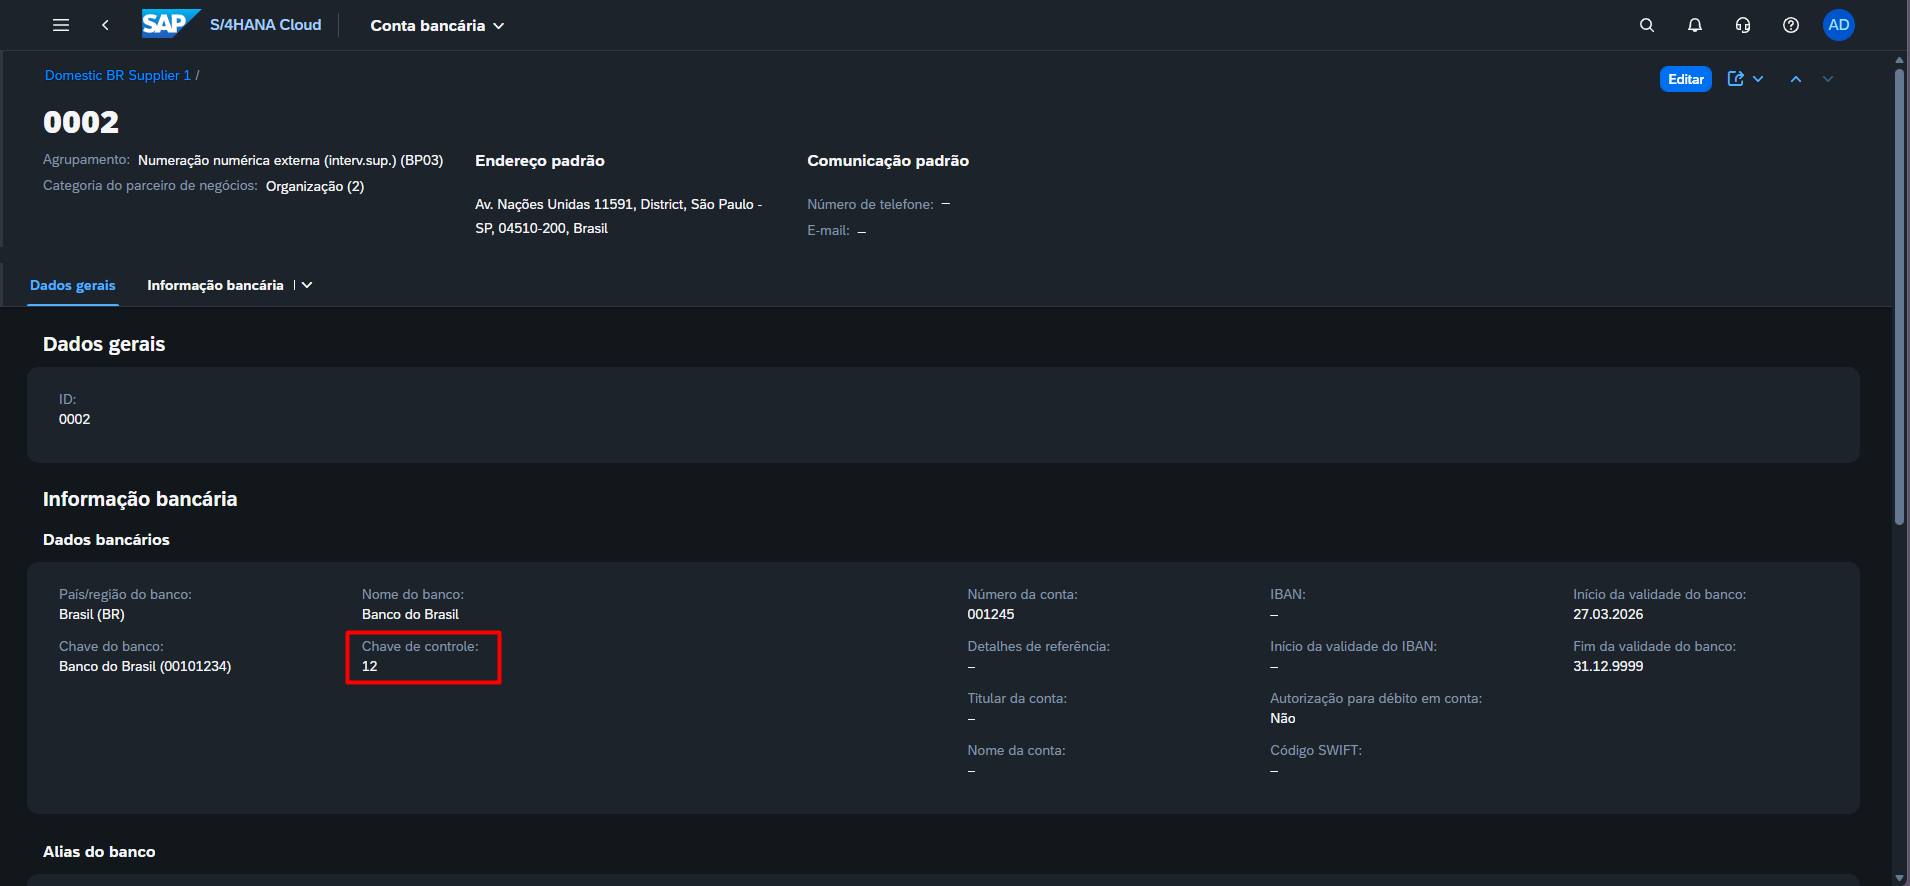Click the S/4HANA Cloud product name
Screen dimensions: 1910x886
(266, 25)
